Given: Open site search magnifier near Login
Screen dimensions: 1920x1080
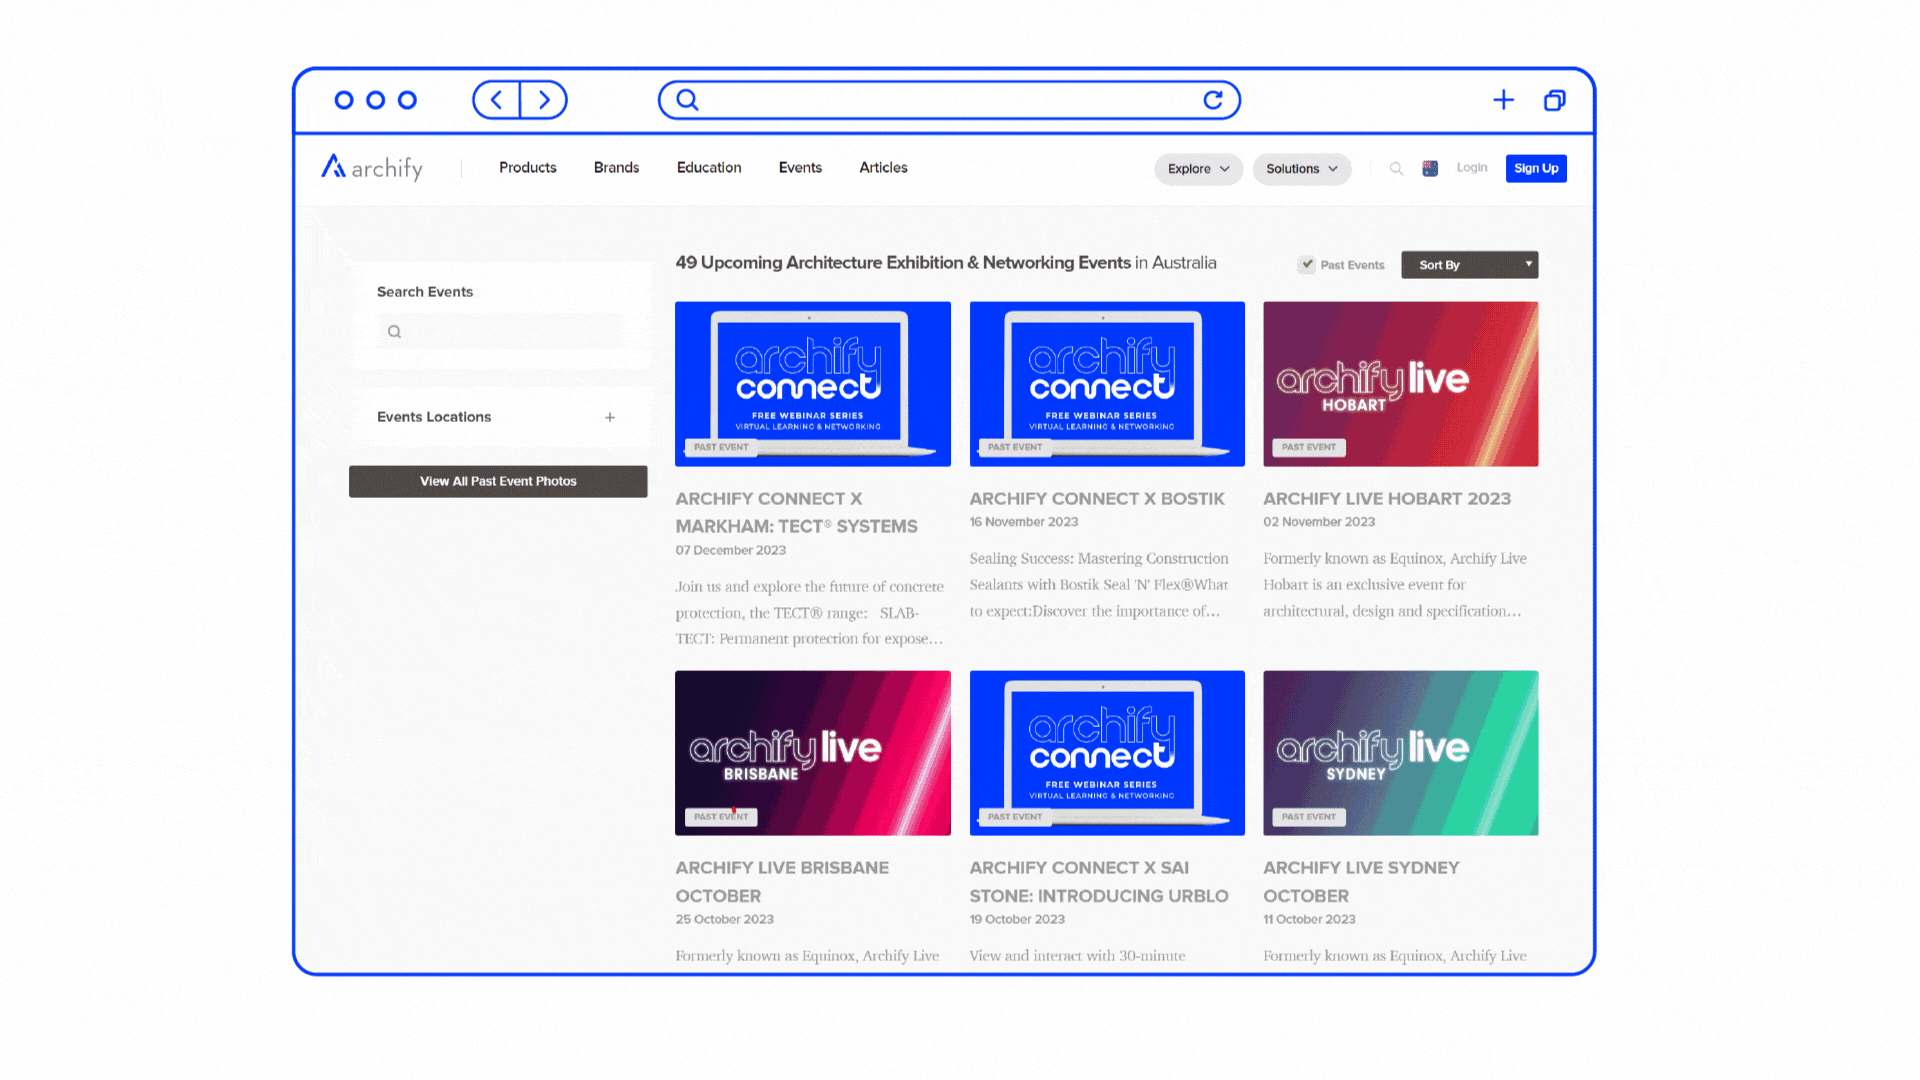Looking at the screenshot, I should [x=1396, y=168].
